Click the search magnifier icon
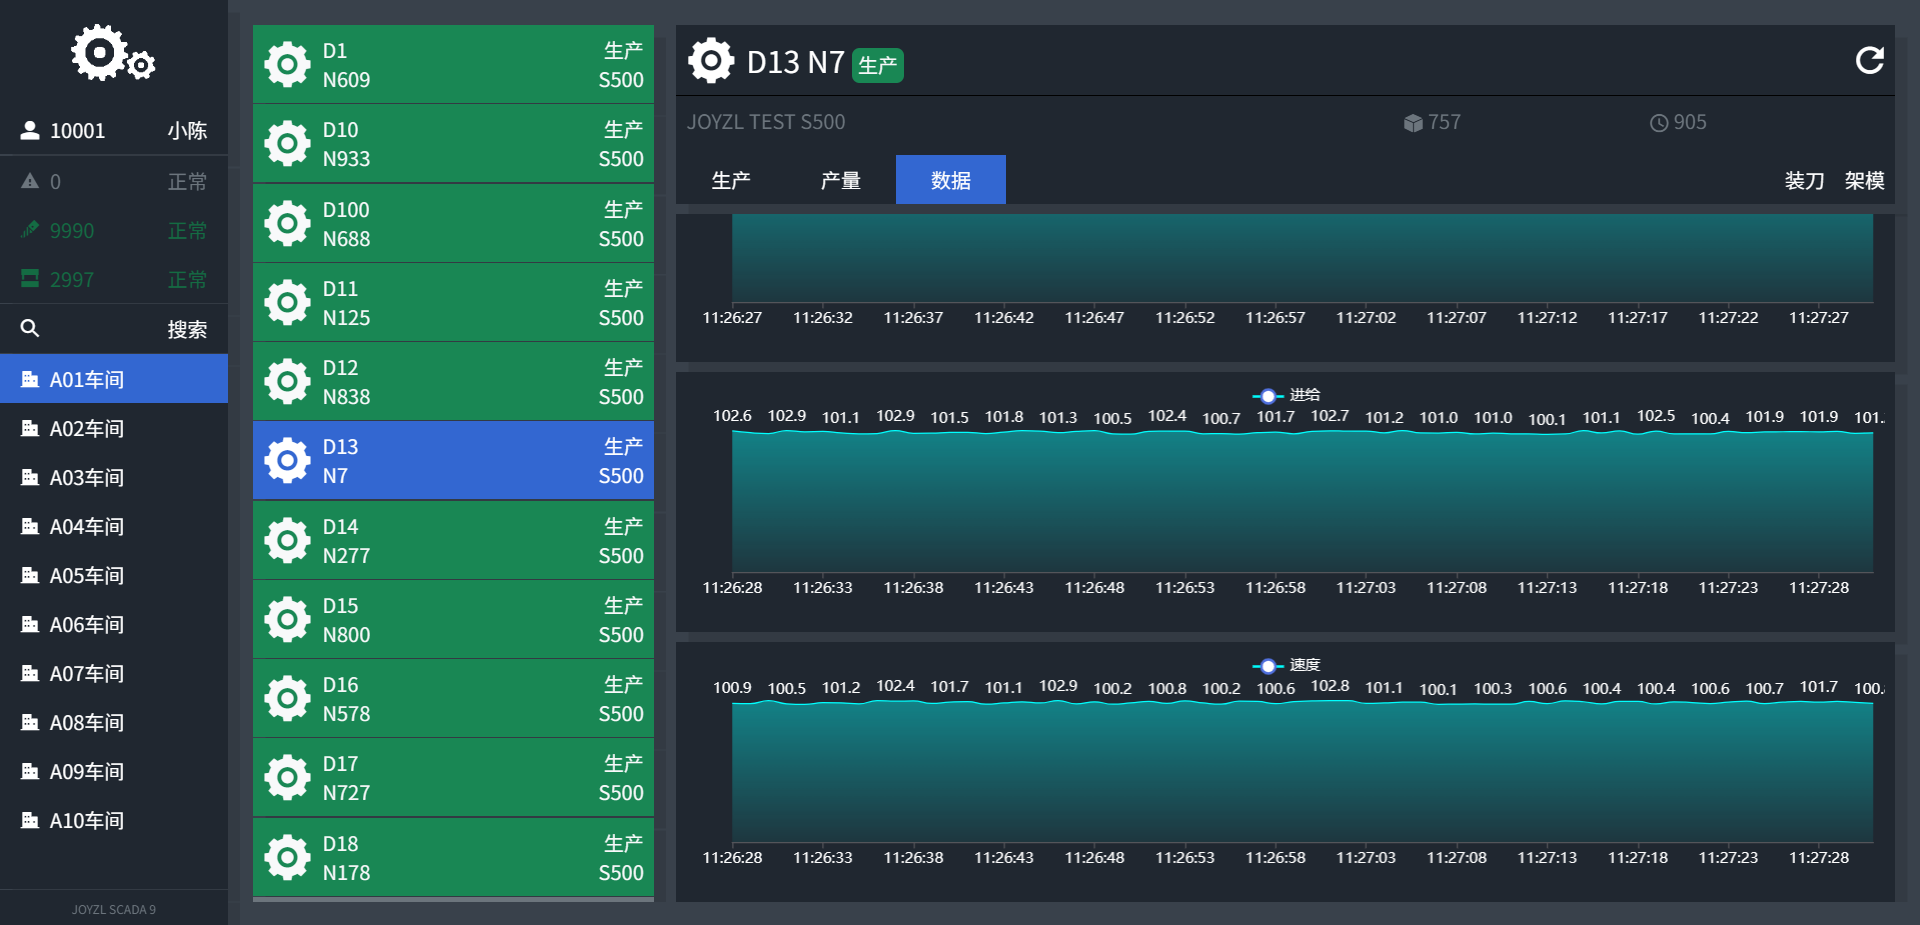This screenshot has width=1920, height=925. point(30,328)
